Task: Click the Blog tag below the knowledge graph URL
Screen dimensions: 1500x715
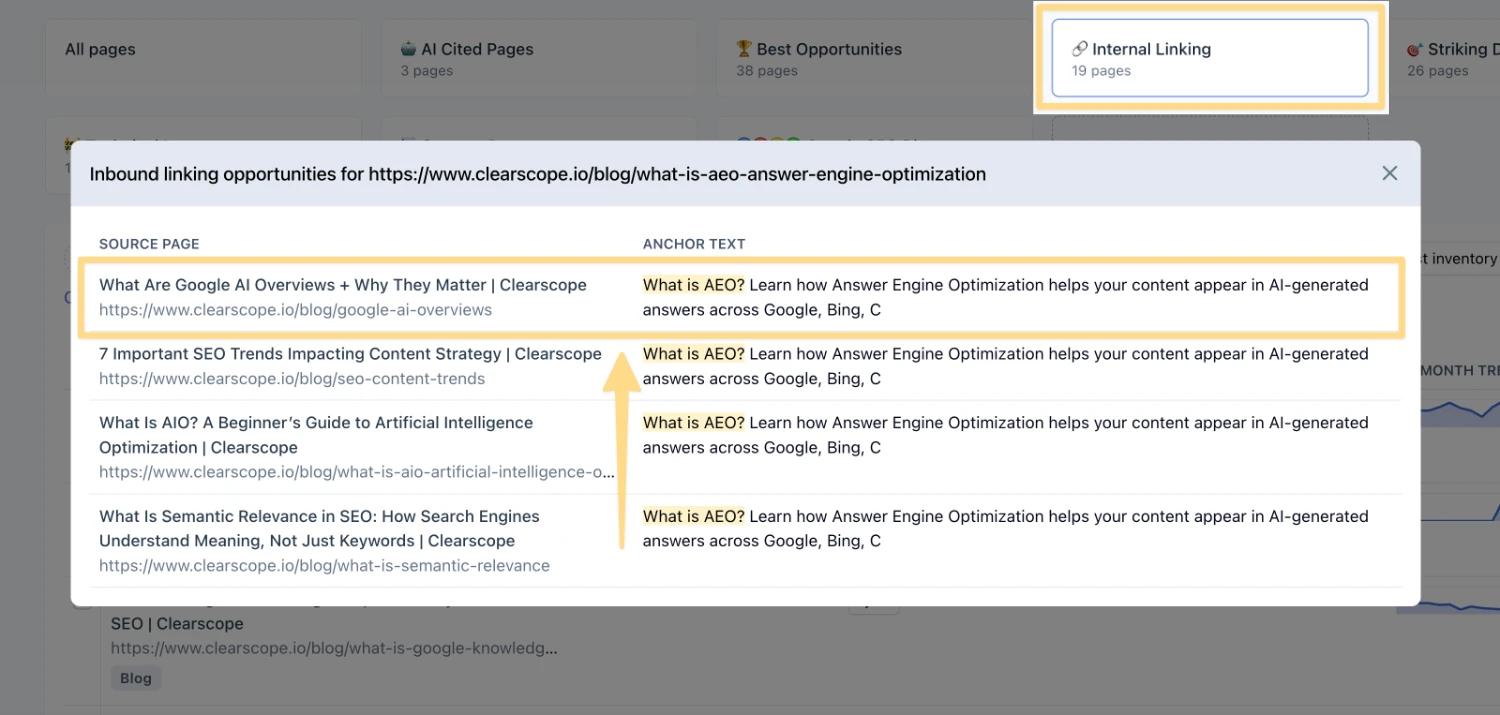Action: point(136,678)
